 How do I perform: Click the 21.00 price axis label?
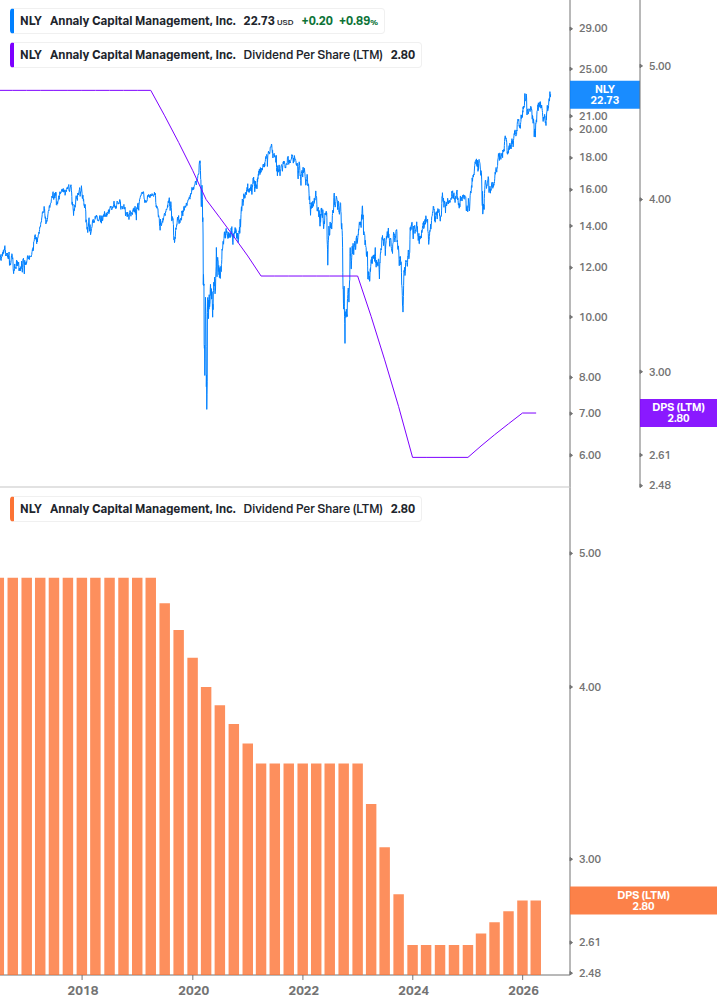click(593, 116)
